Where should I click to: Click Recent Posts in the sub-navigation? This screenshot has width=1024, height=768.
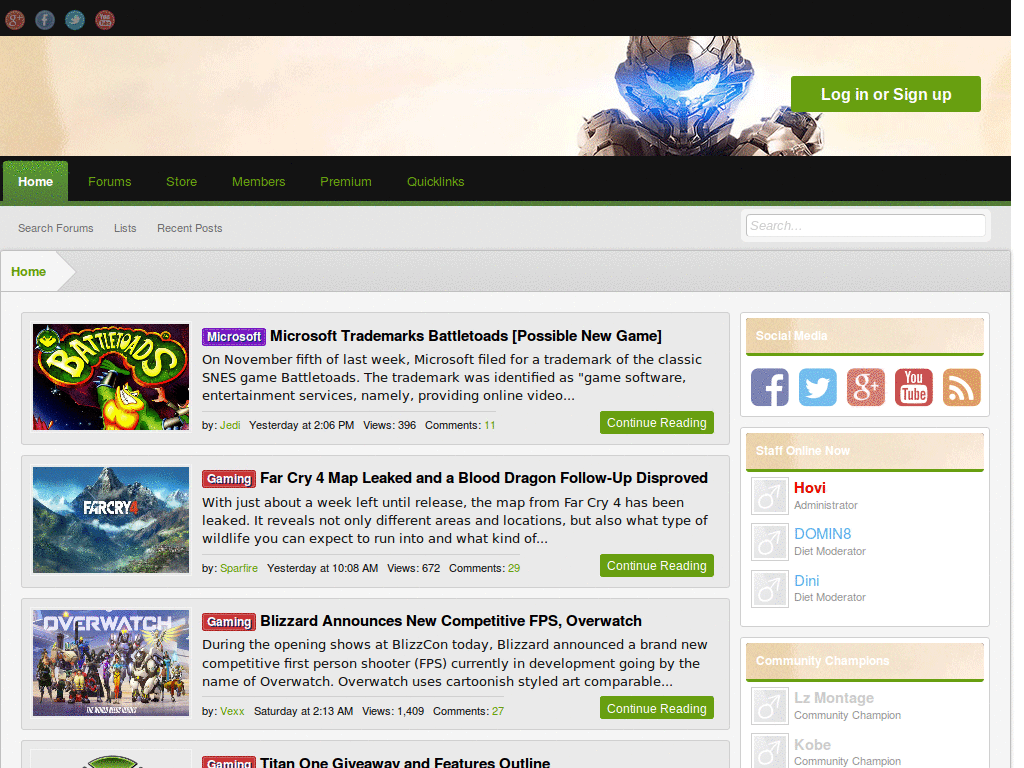click(189, 228)
